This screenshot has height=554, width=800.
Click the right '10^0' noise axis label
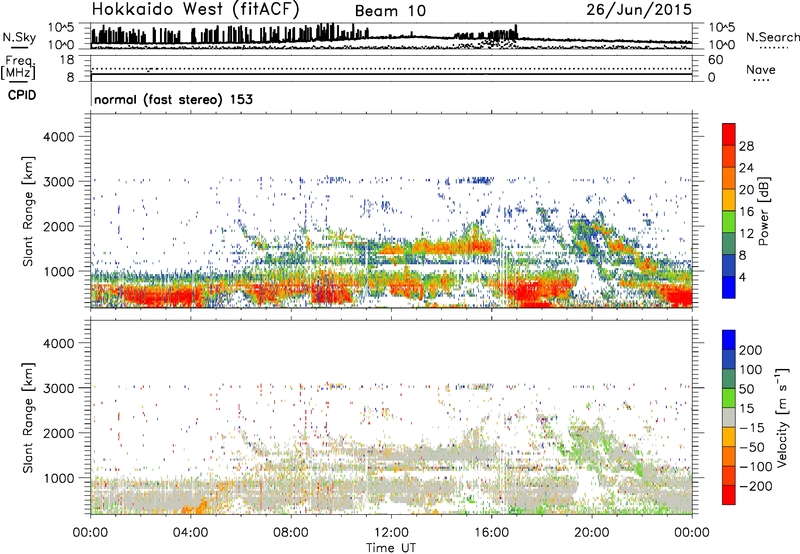point(721,45)
